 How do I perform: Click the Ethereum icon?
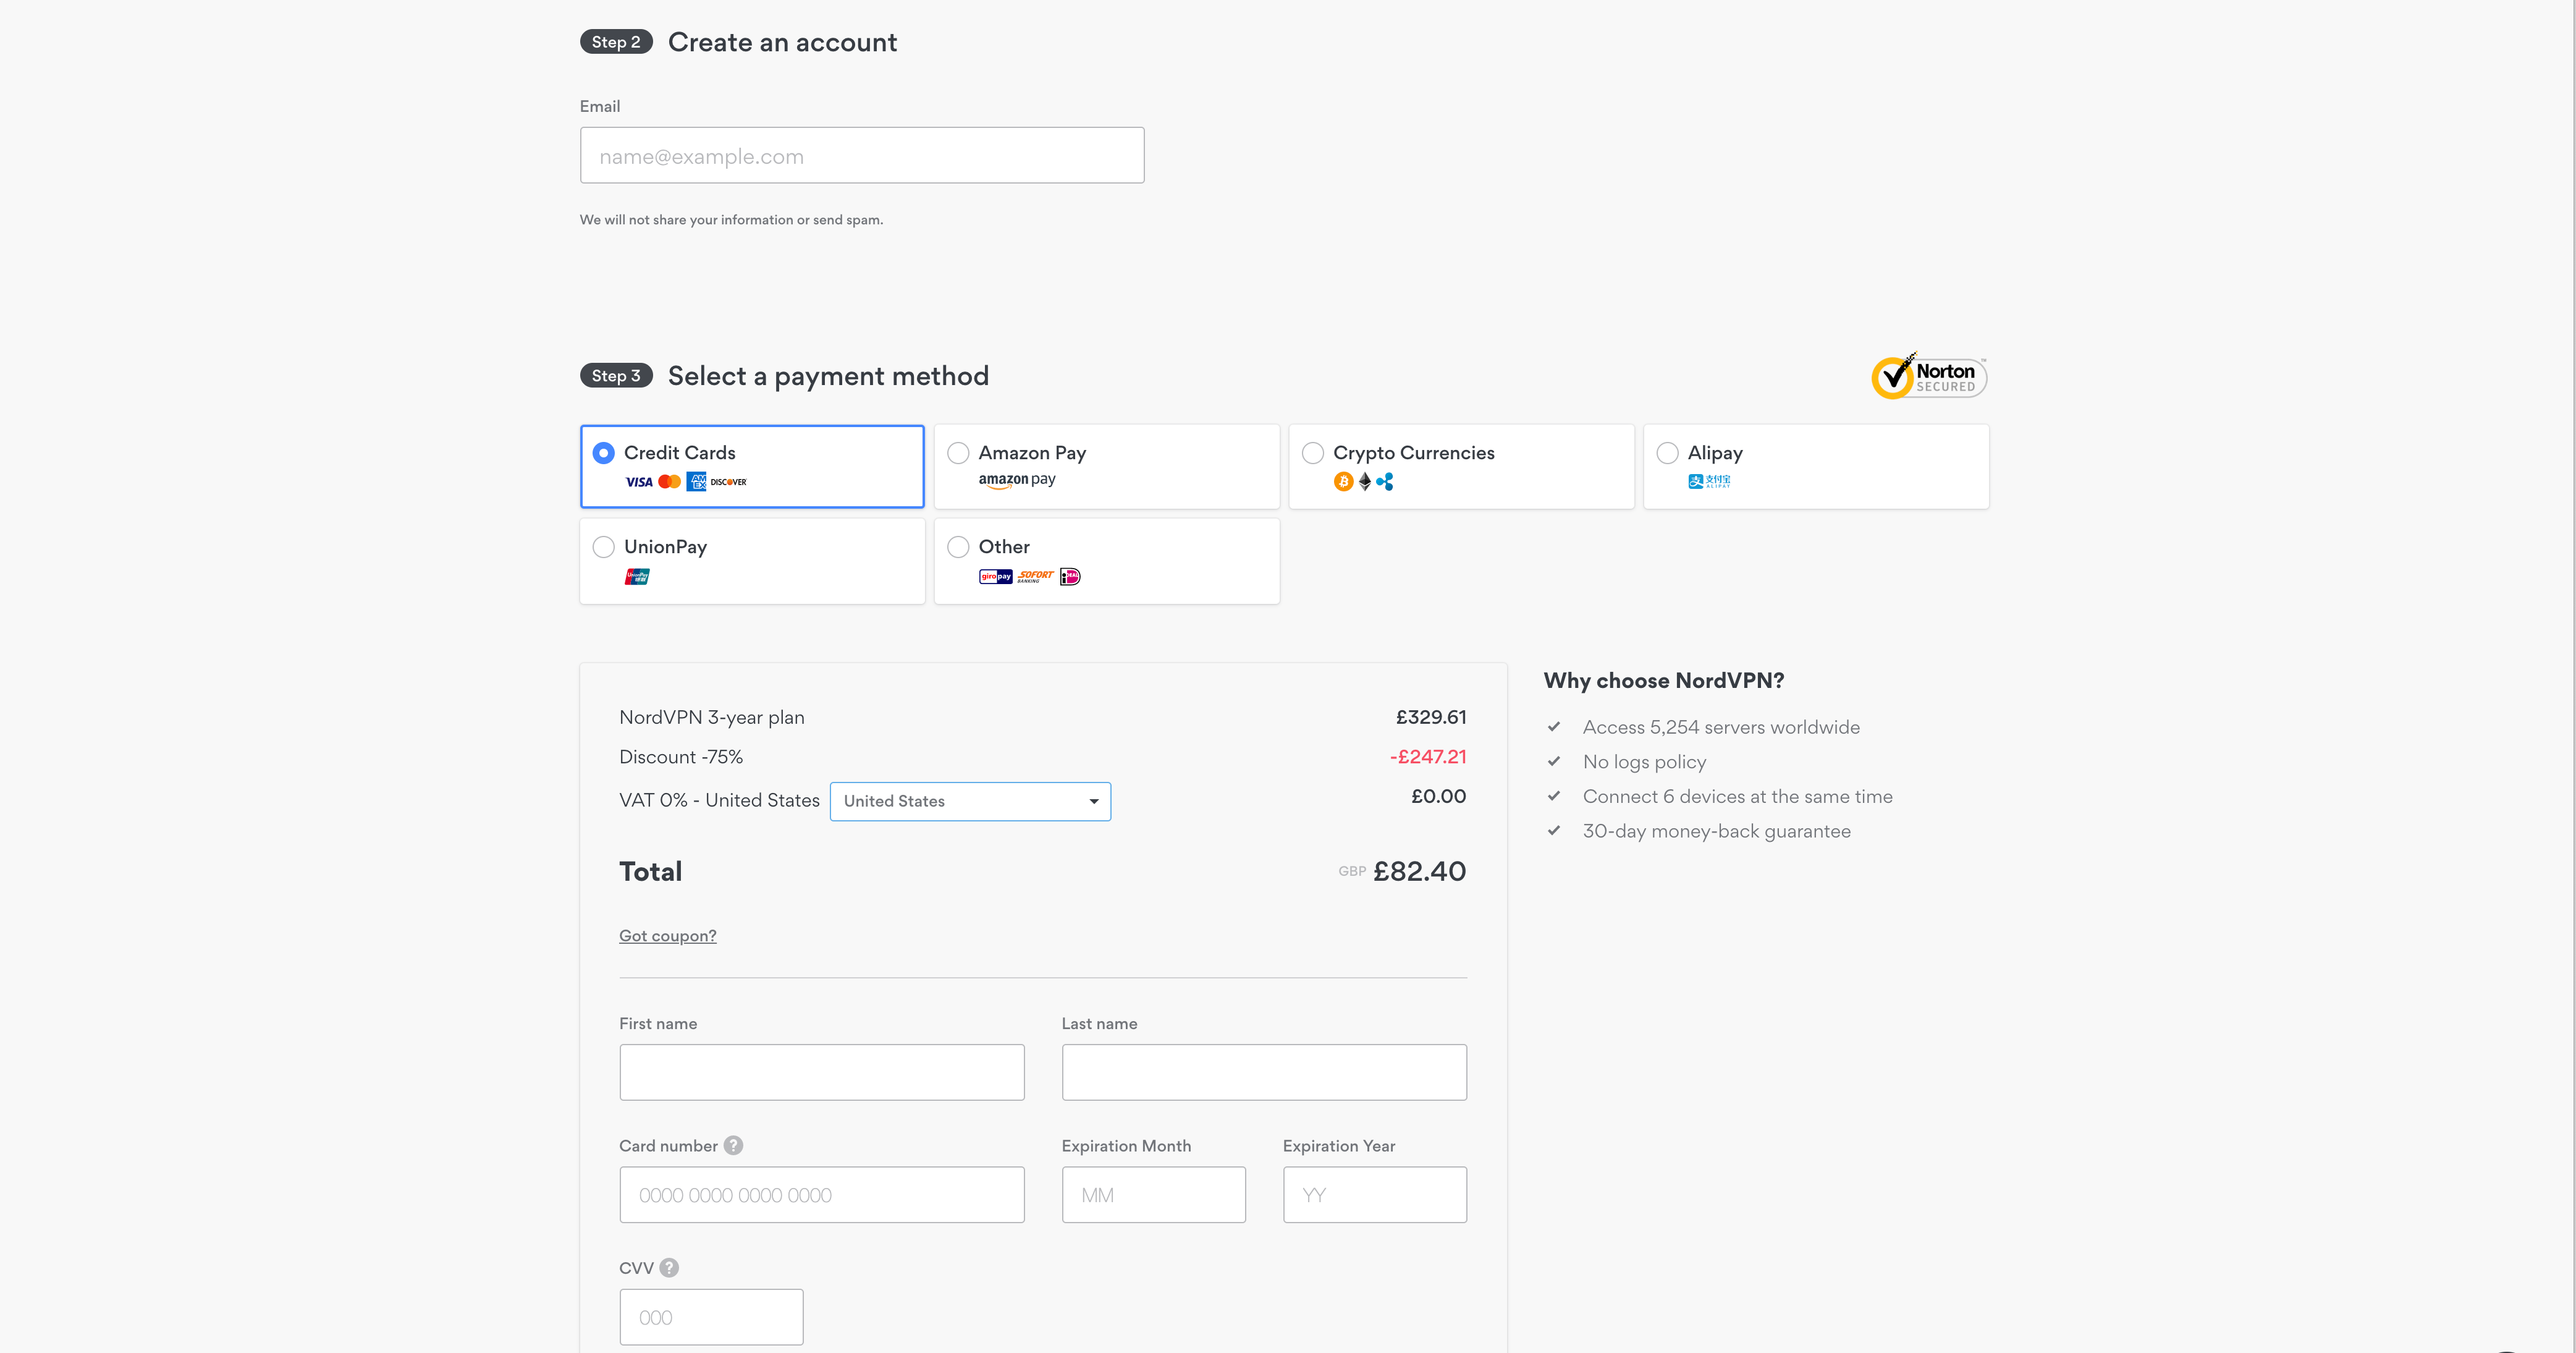[x=1365, y=482]
